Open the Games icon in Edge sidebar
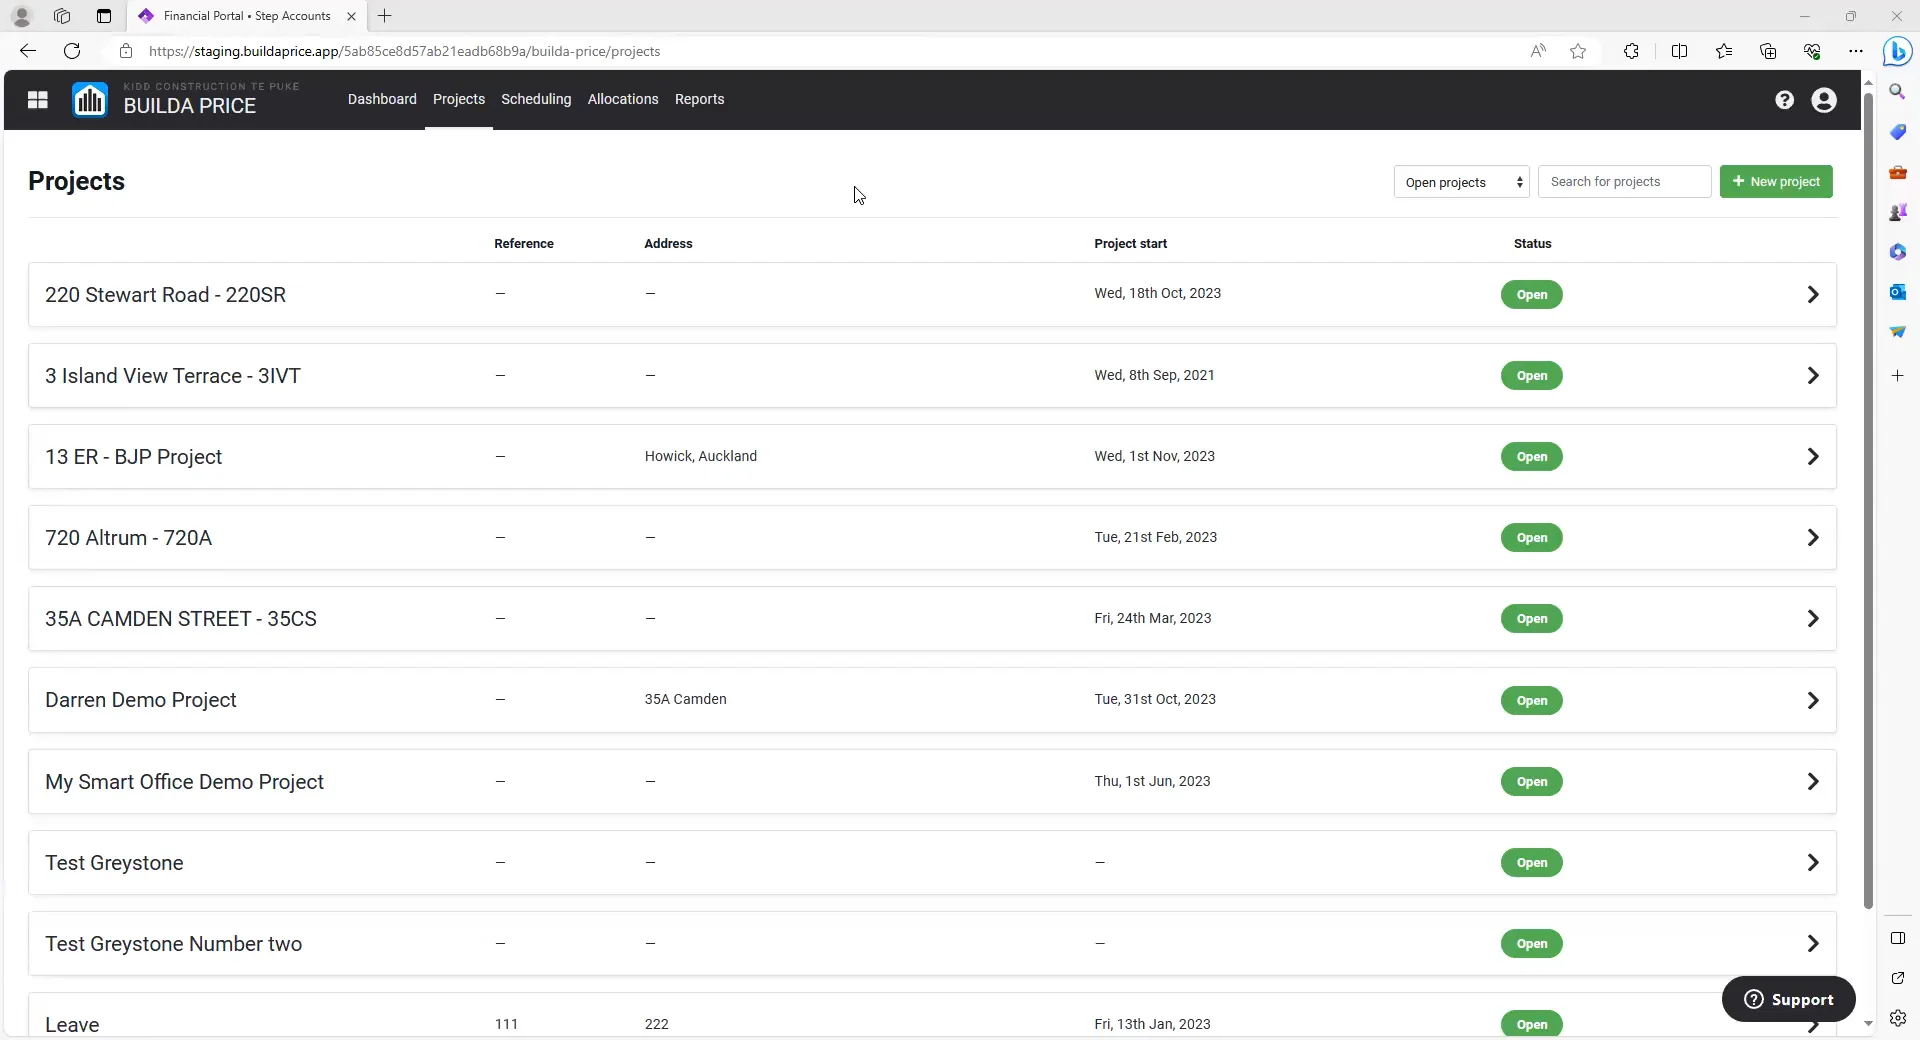This screenshot has height=1040, width=1920. (1898, 211)
